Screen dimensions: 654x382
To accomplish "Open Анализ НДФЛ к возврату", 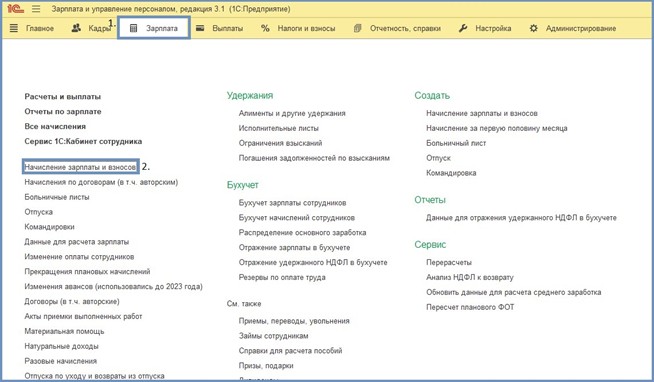I will 470,277.
